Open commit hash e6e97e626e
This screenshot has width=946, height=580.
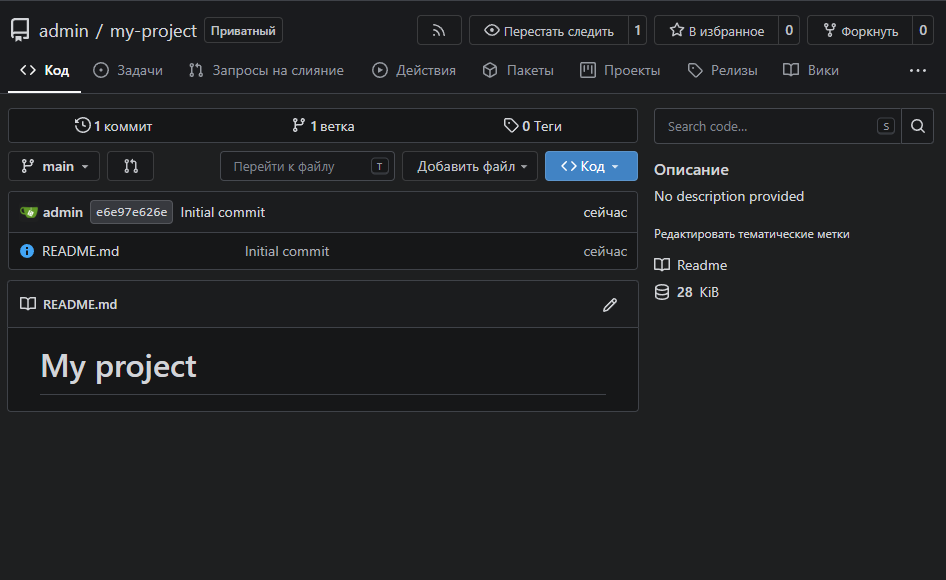click(132, 212)
